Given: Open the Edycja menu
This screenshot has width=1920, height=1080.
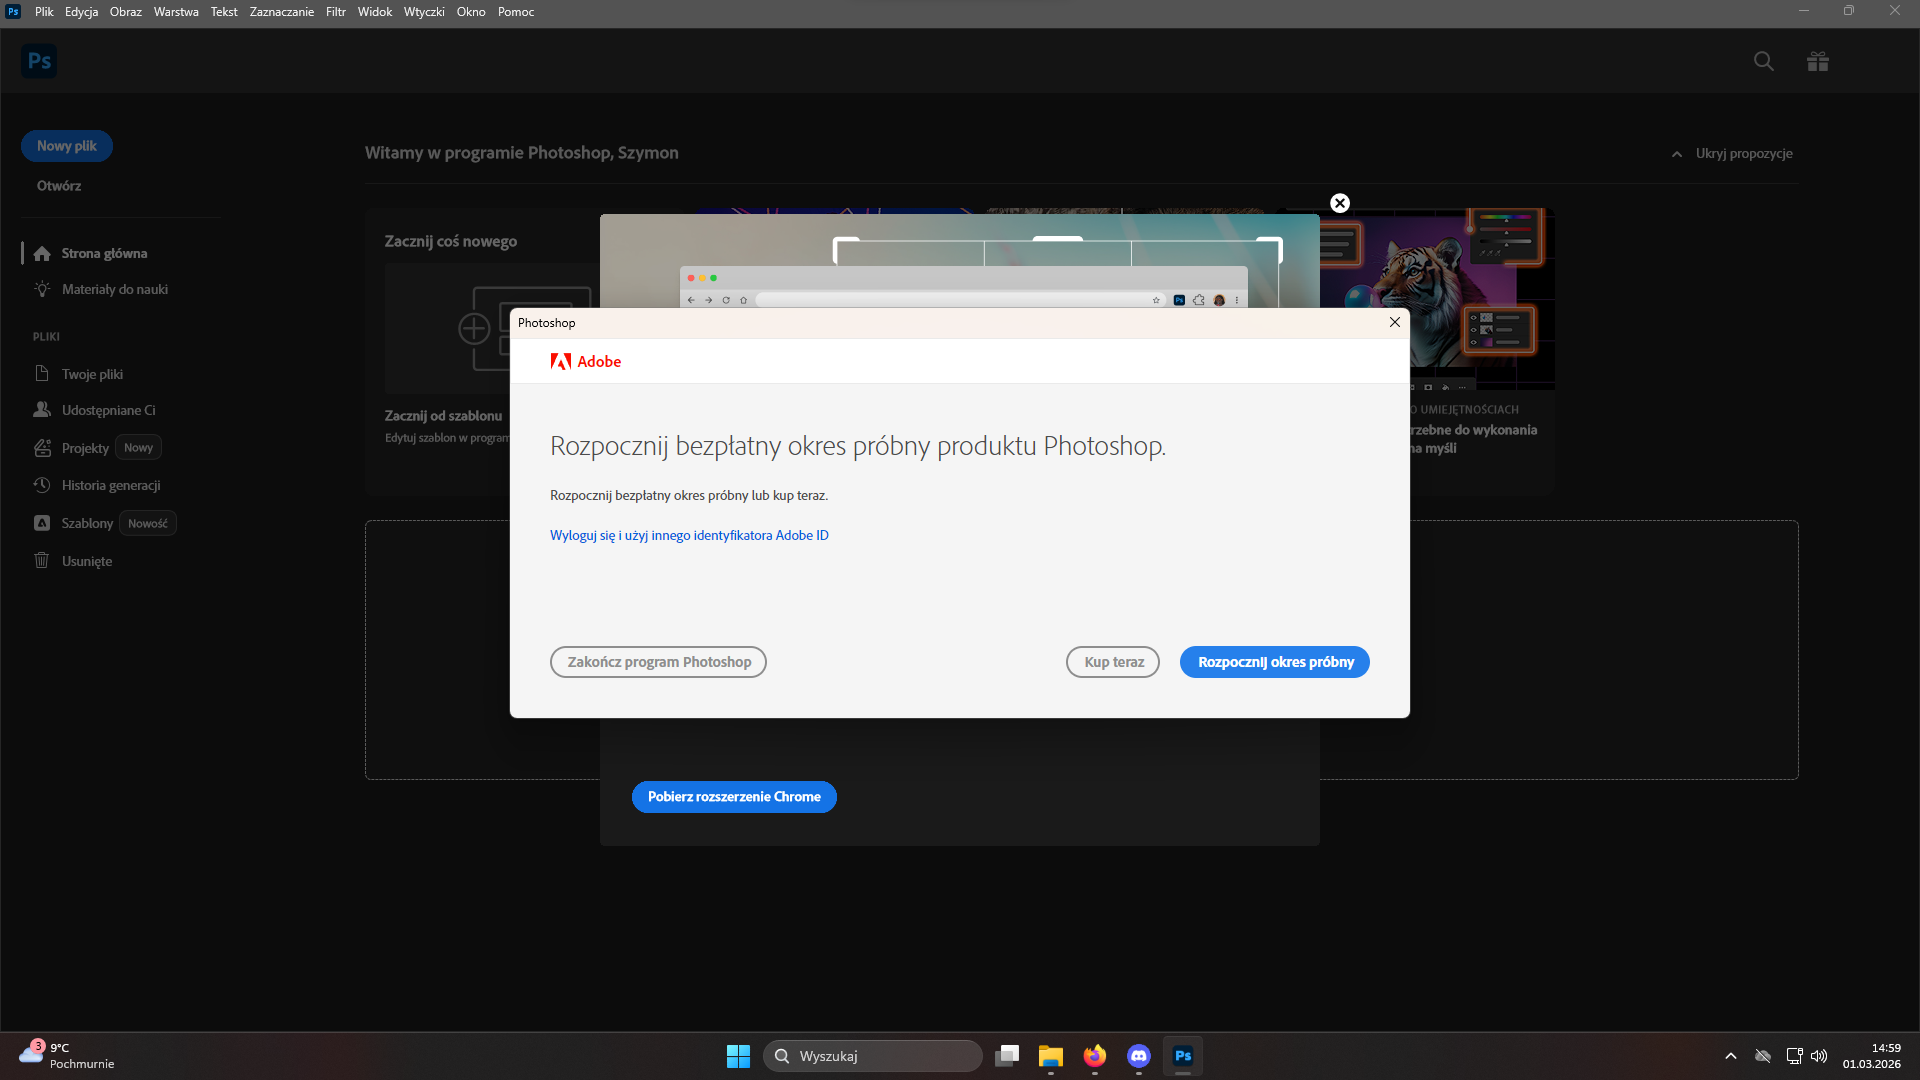Looking at the screenshot, I should [81, 12].
